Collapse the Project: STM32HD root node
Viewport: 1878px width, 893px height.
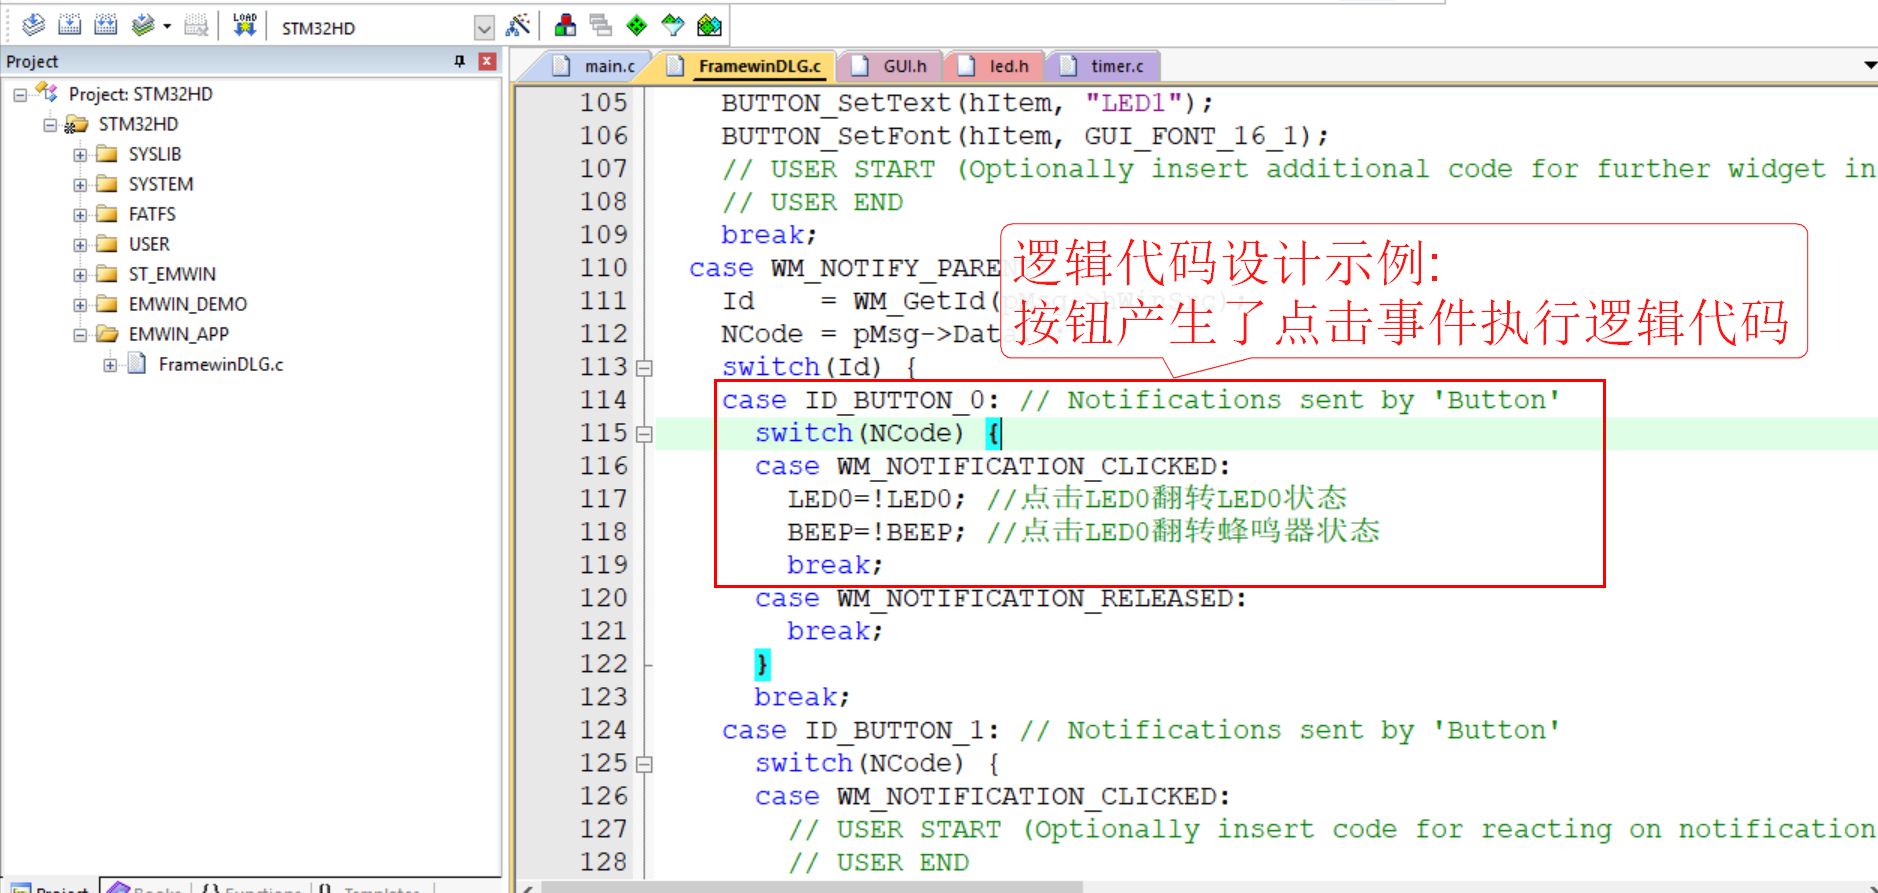(x=20, y=95)
